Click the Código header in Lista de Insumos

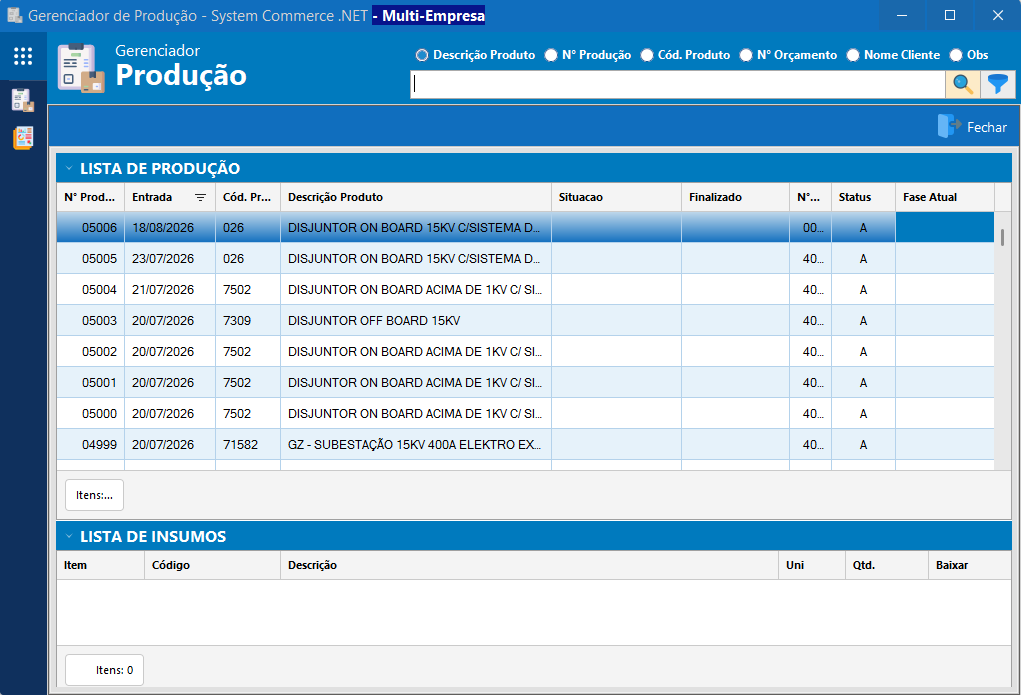[x=212, y=565]
